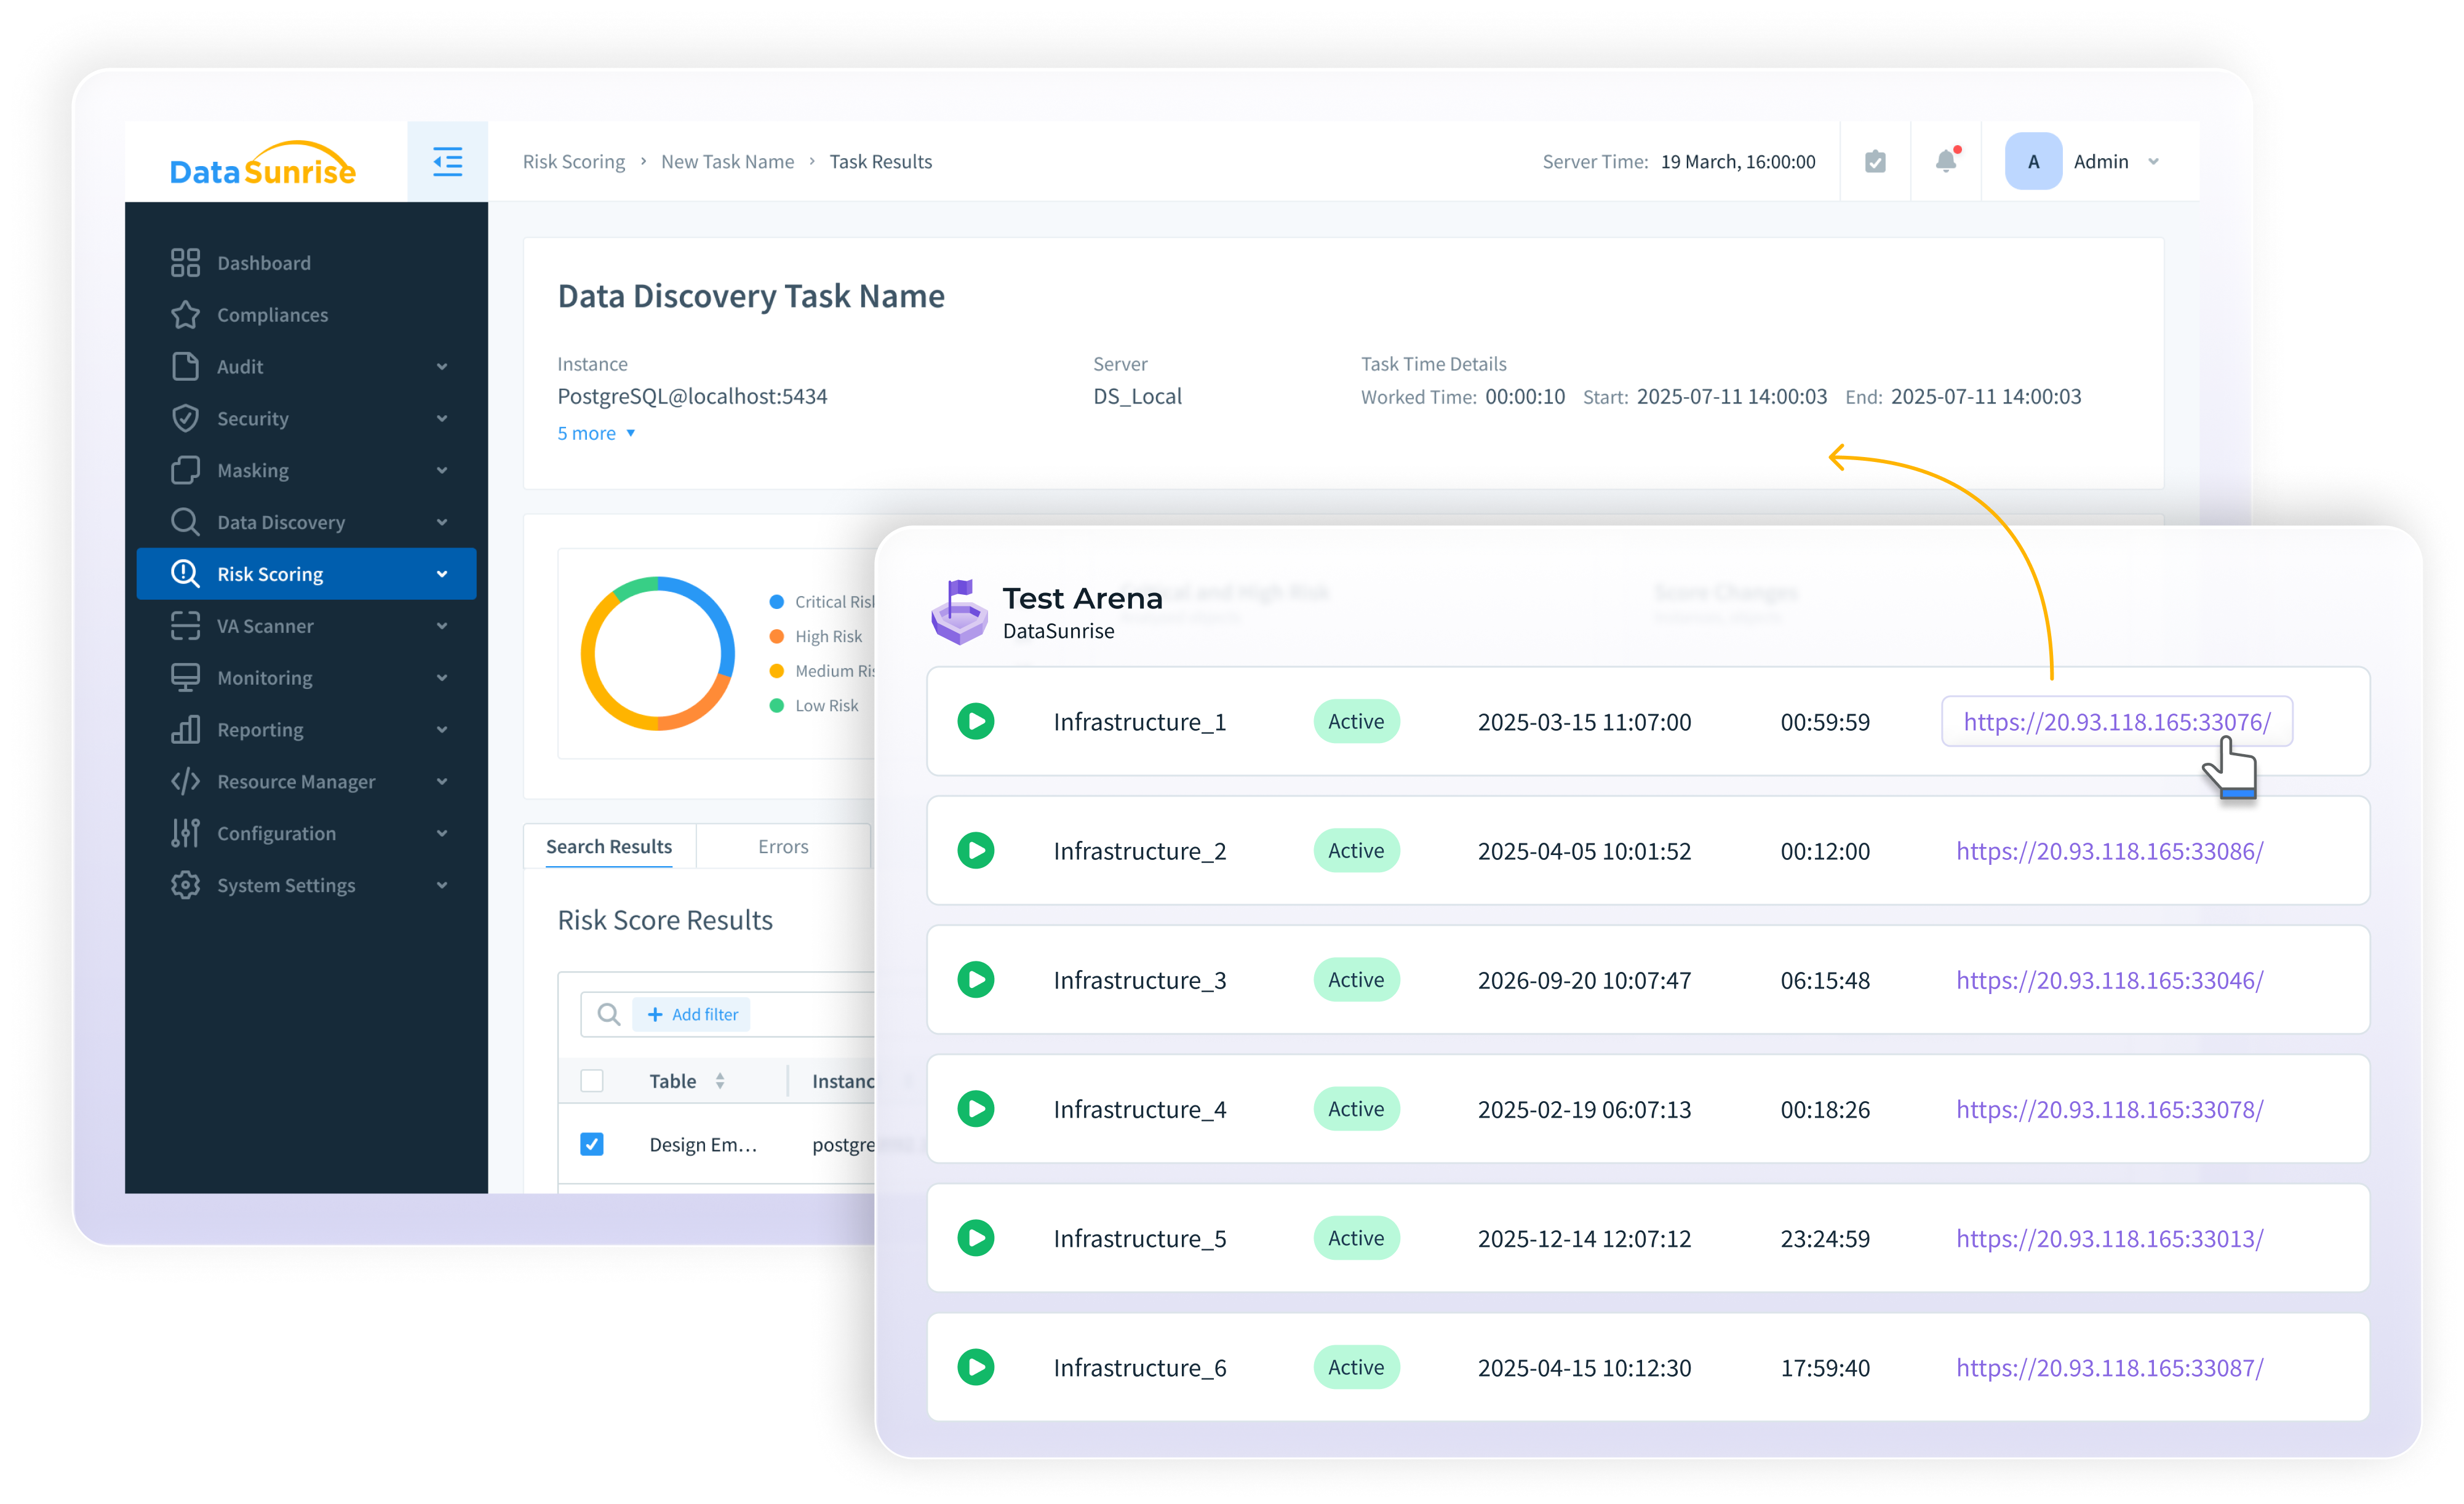
Task: Click the Compliances star icon
Action: (x=185, y=315)
